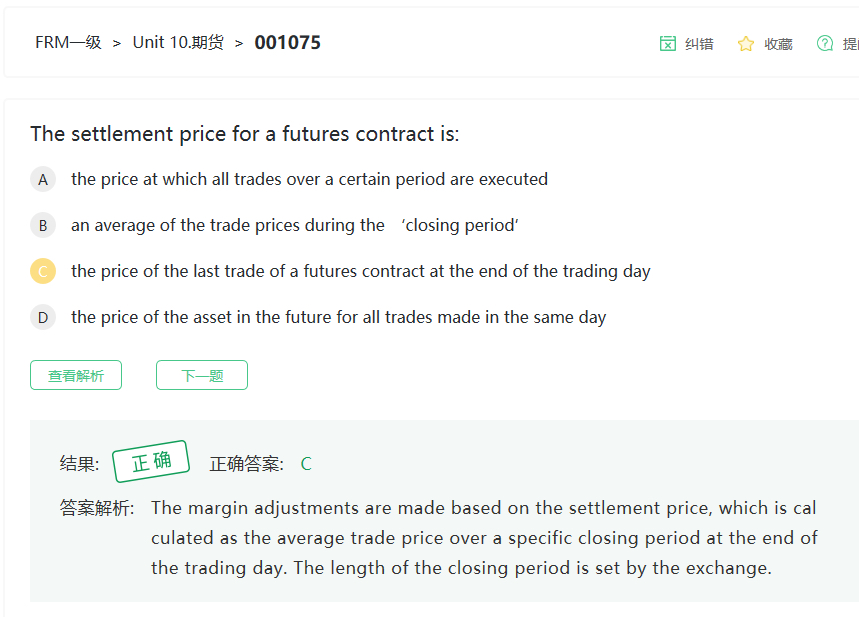Choose answer option D circle
Image resolution: width=859 pixels, height=617 pixels.
(43, 318)
